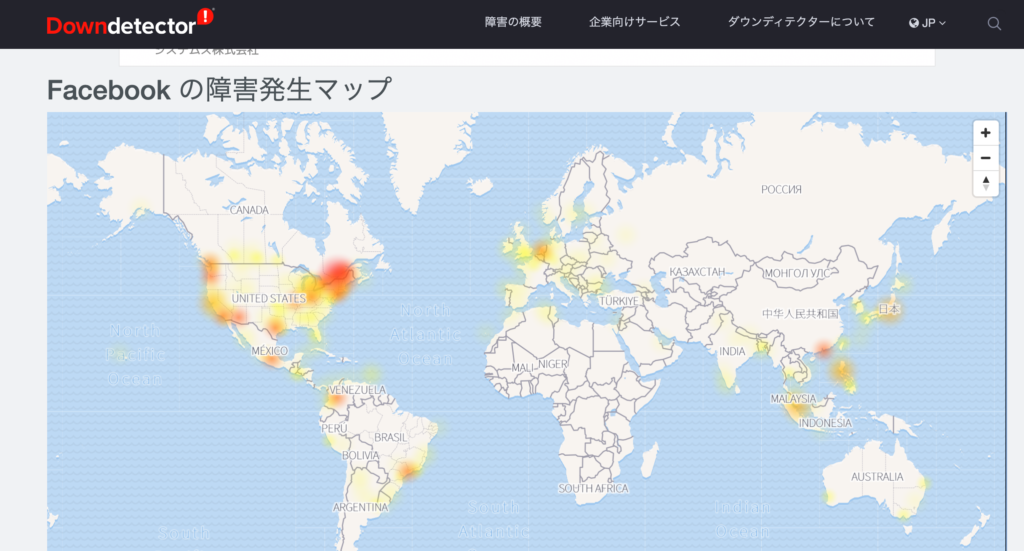Screen dimensions: 1024x551
Task: Open search with the magnifier icon
Action: click(994, 24)
